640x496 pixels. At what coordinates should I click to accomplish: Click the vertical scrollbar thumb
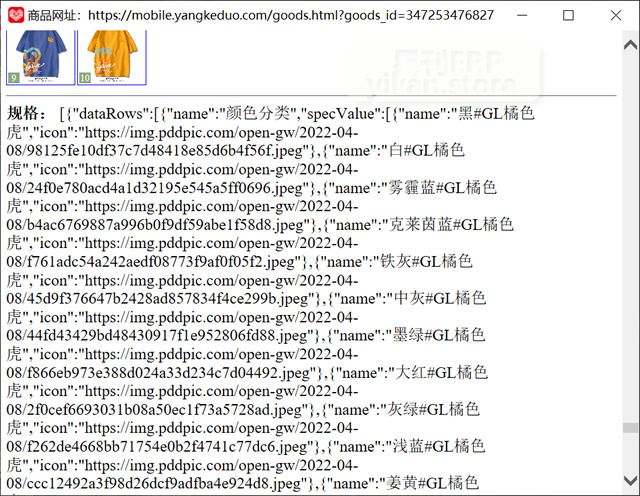pos(630,427)
